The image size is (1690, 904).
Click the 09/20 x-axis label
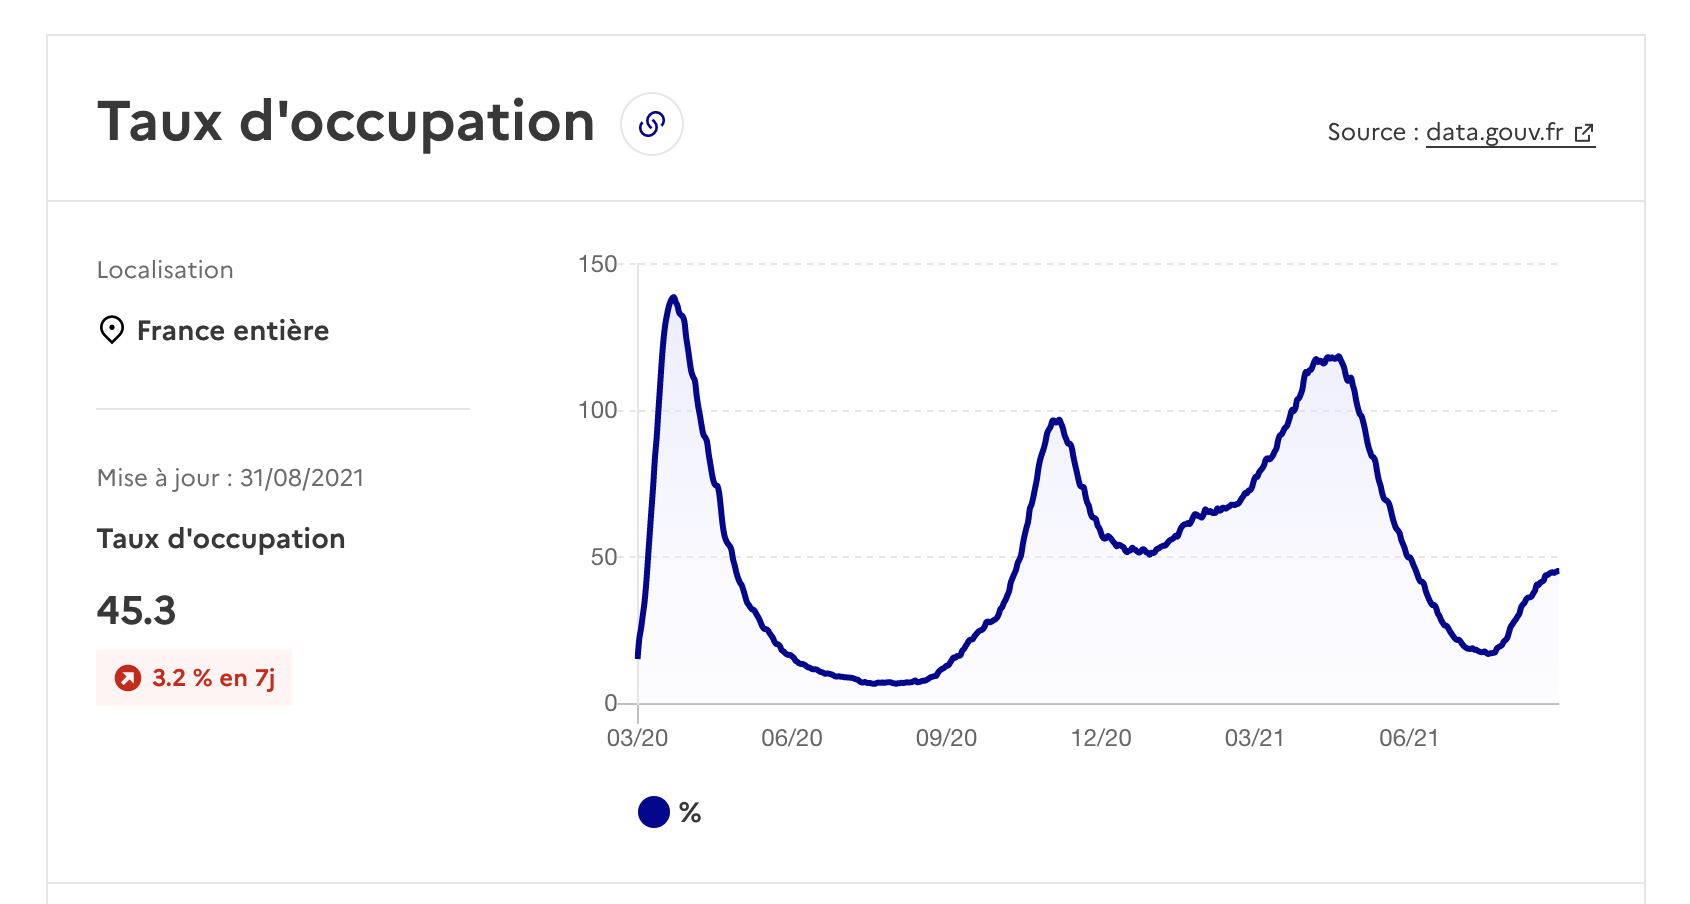click(946, 738)
